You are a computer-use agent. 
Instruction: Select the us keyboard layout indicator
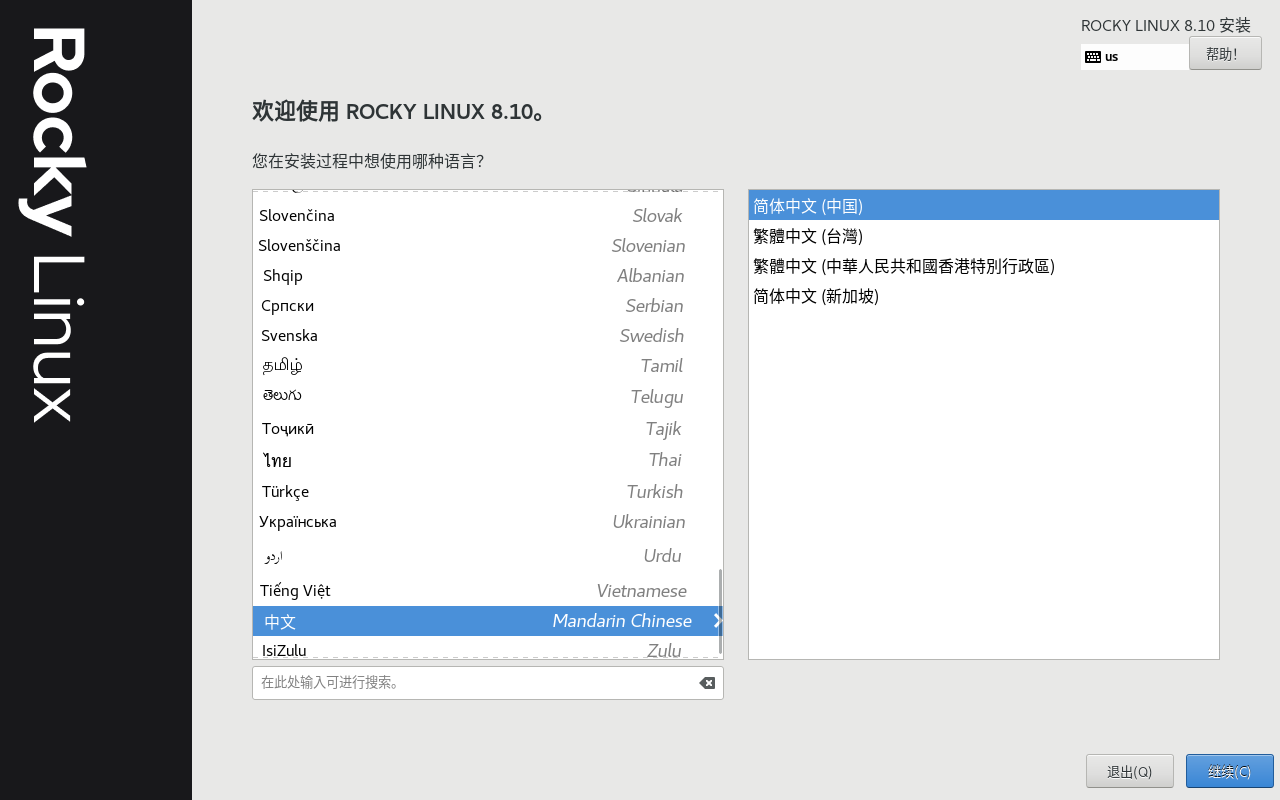[x=1135, y=57]
